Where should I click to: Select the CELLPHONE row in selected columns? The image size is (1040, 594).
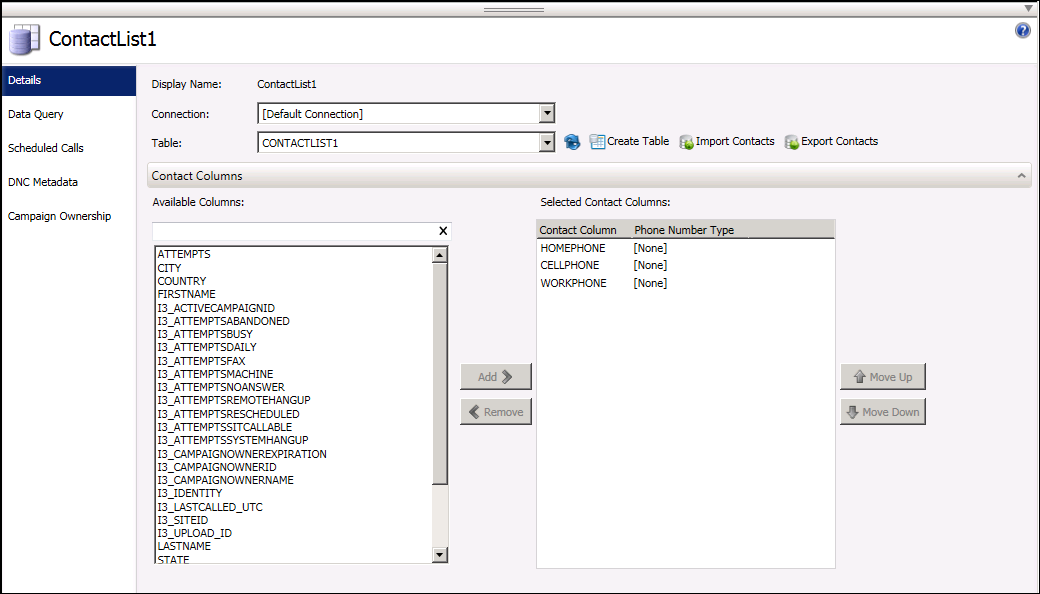[570, 265]
